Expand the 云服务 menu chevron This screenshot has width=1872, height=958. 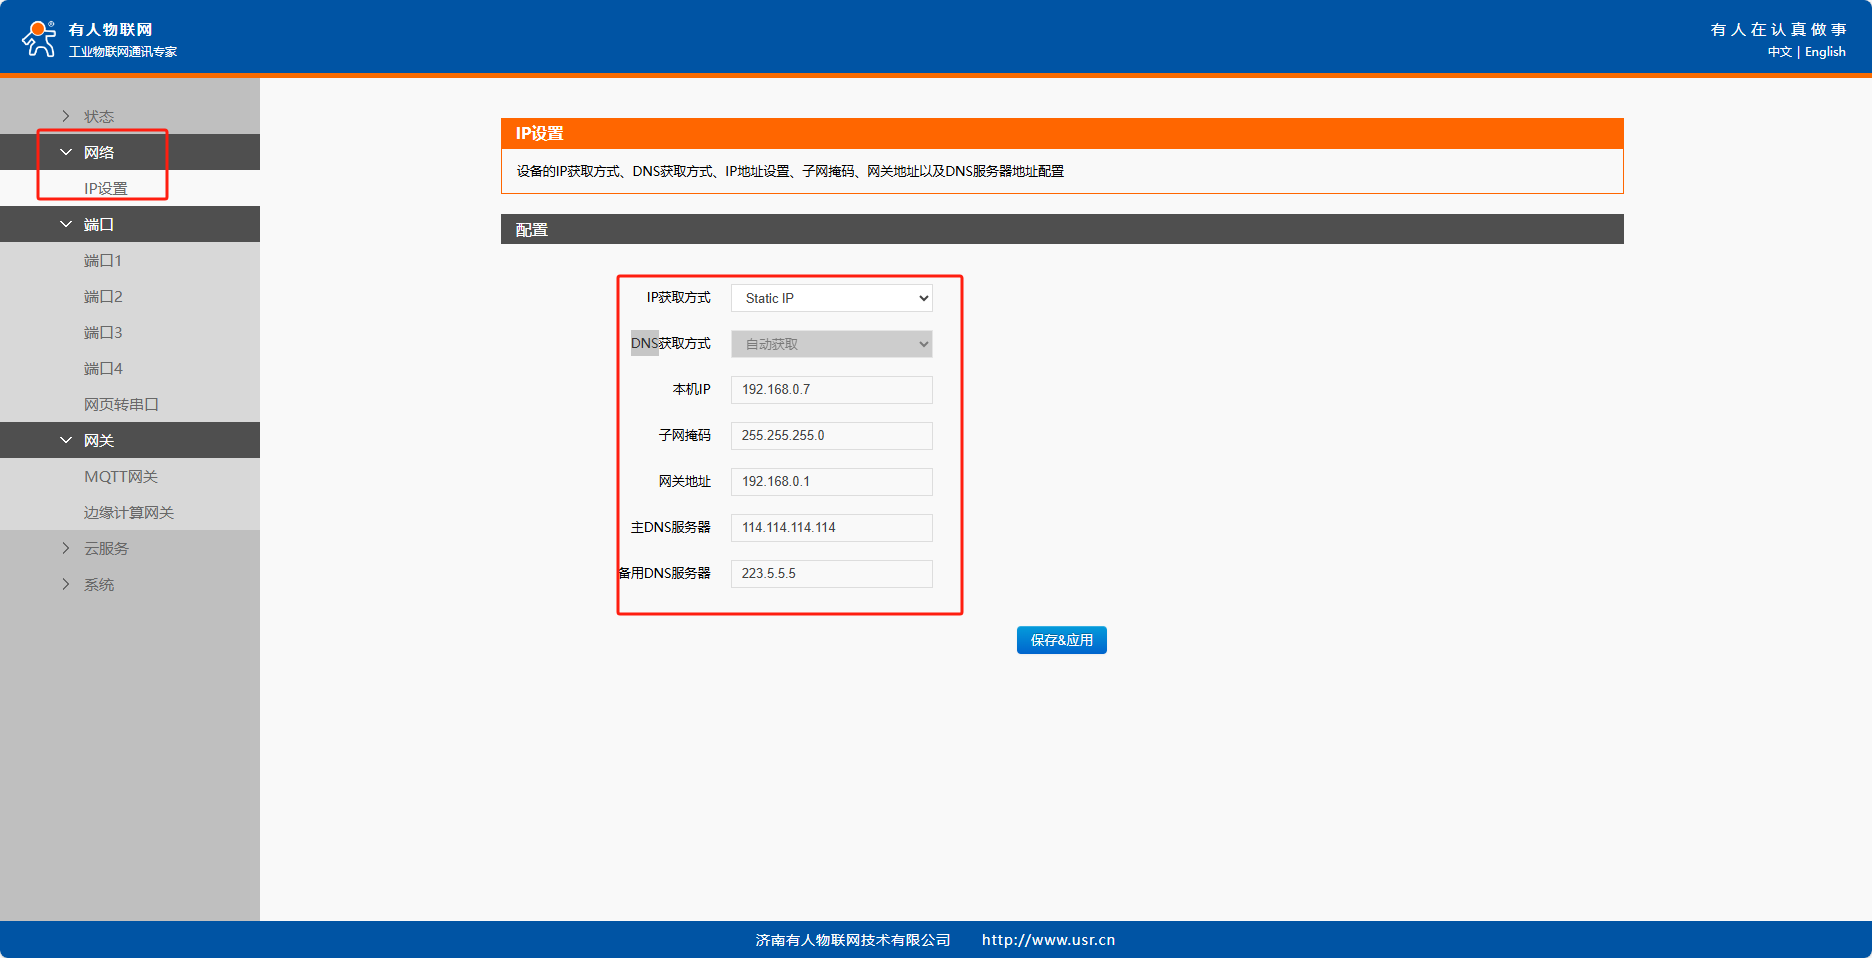click(66, 548)
